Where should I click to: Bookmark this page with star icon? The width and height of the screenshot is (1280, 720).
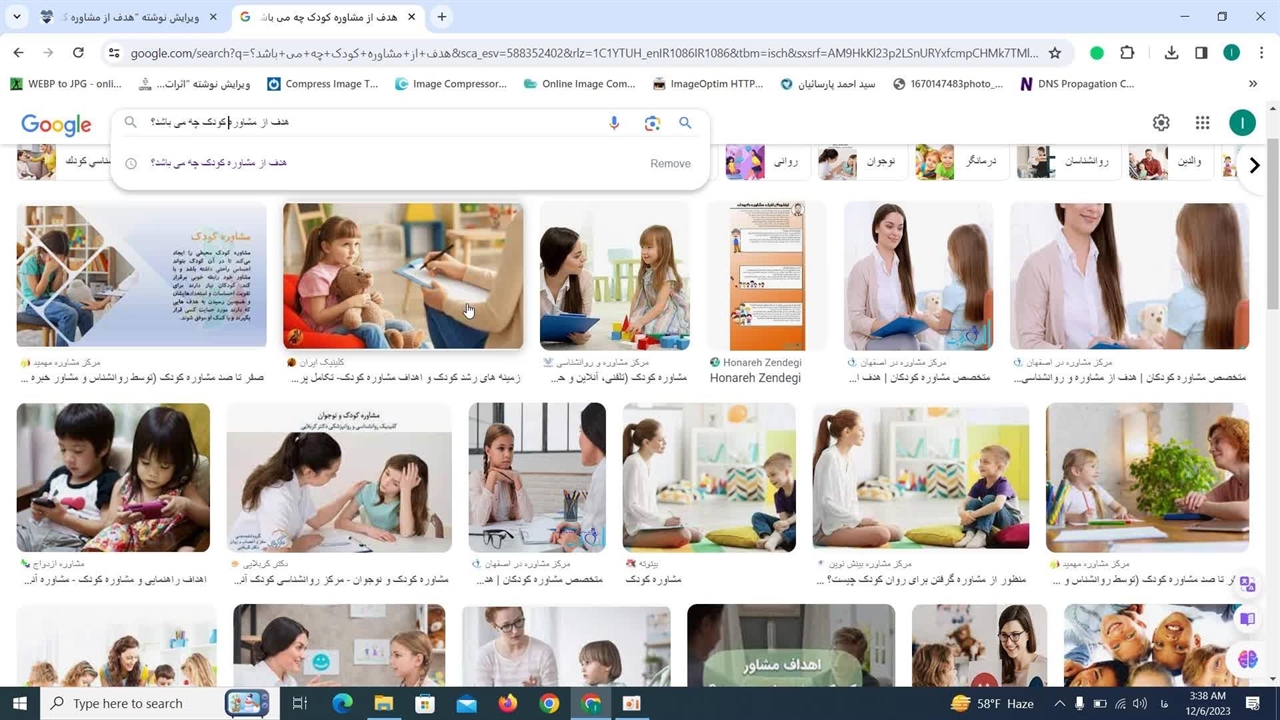click(1055, 53)
